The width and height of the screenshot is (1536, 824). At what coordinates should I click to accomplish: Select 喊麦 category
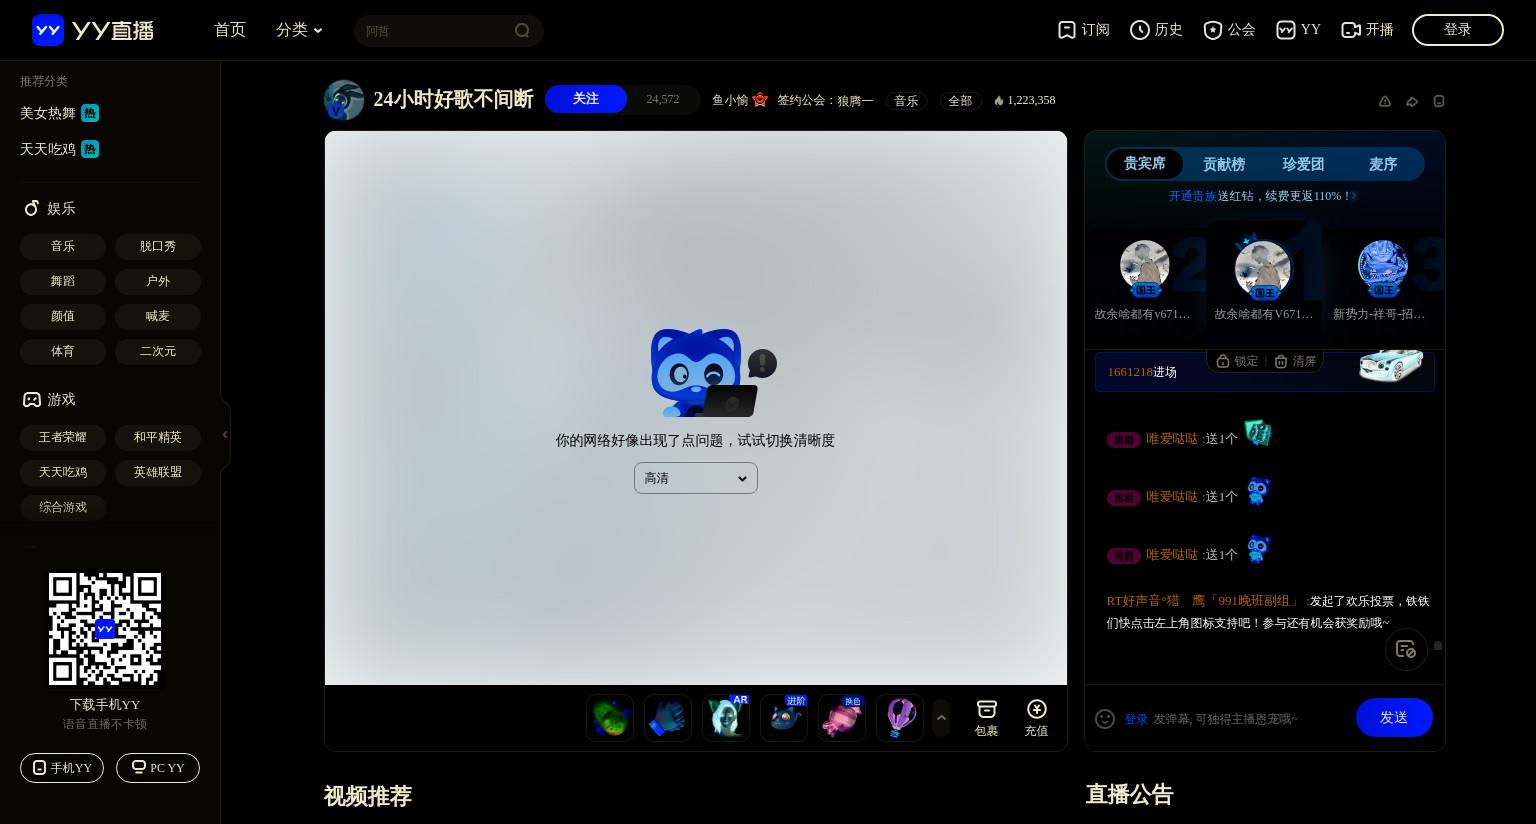point(158,316)
